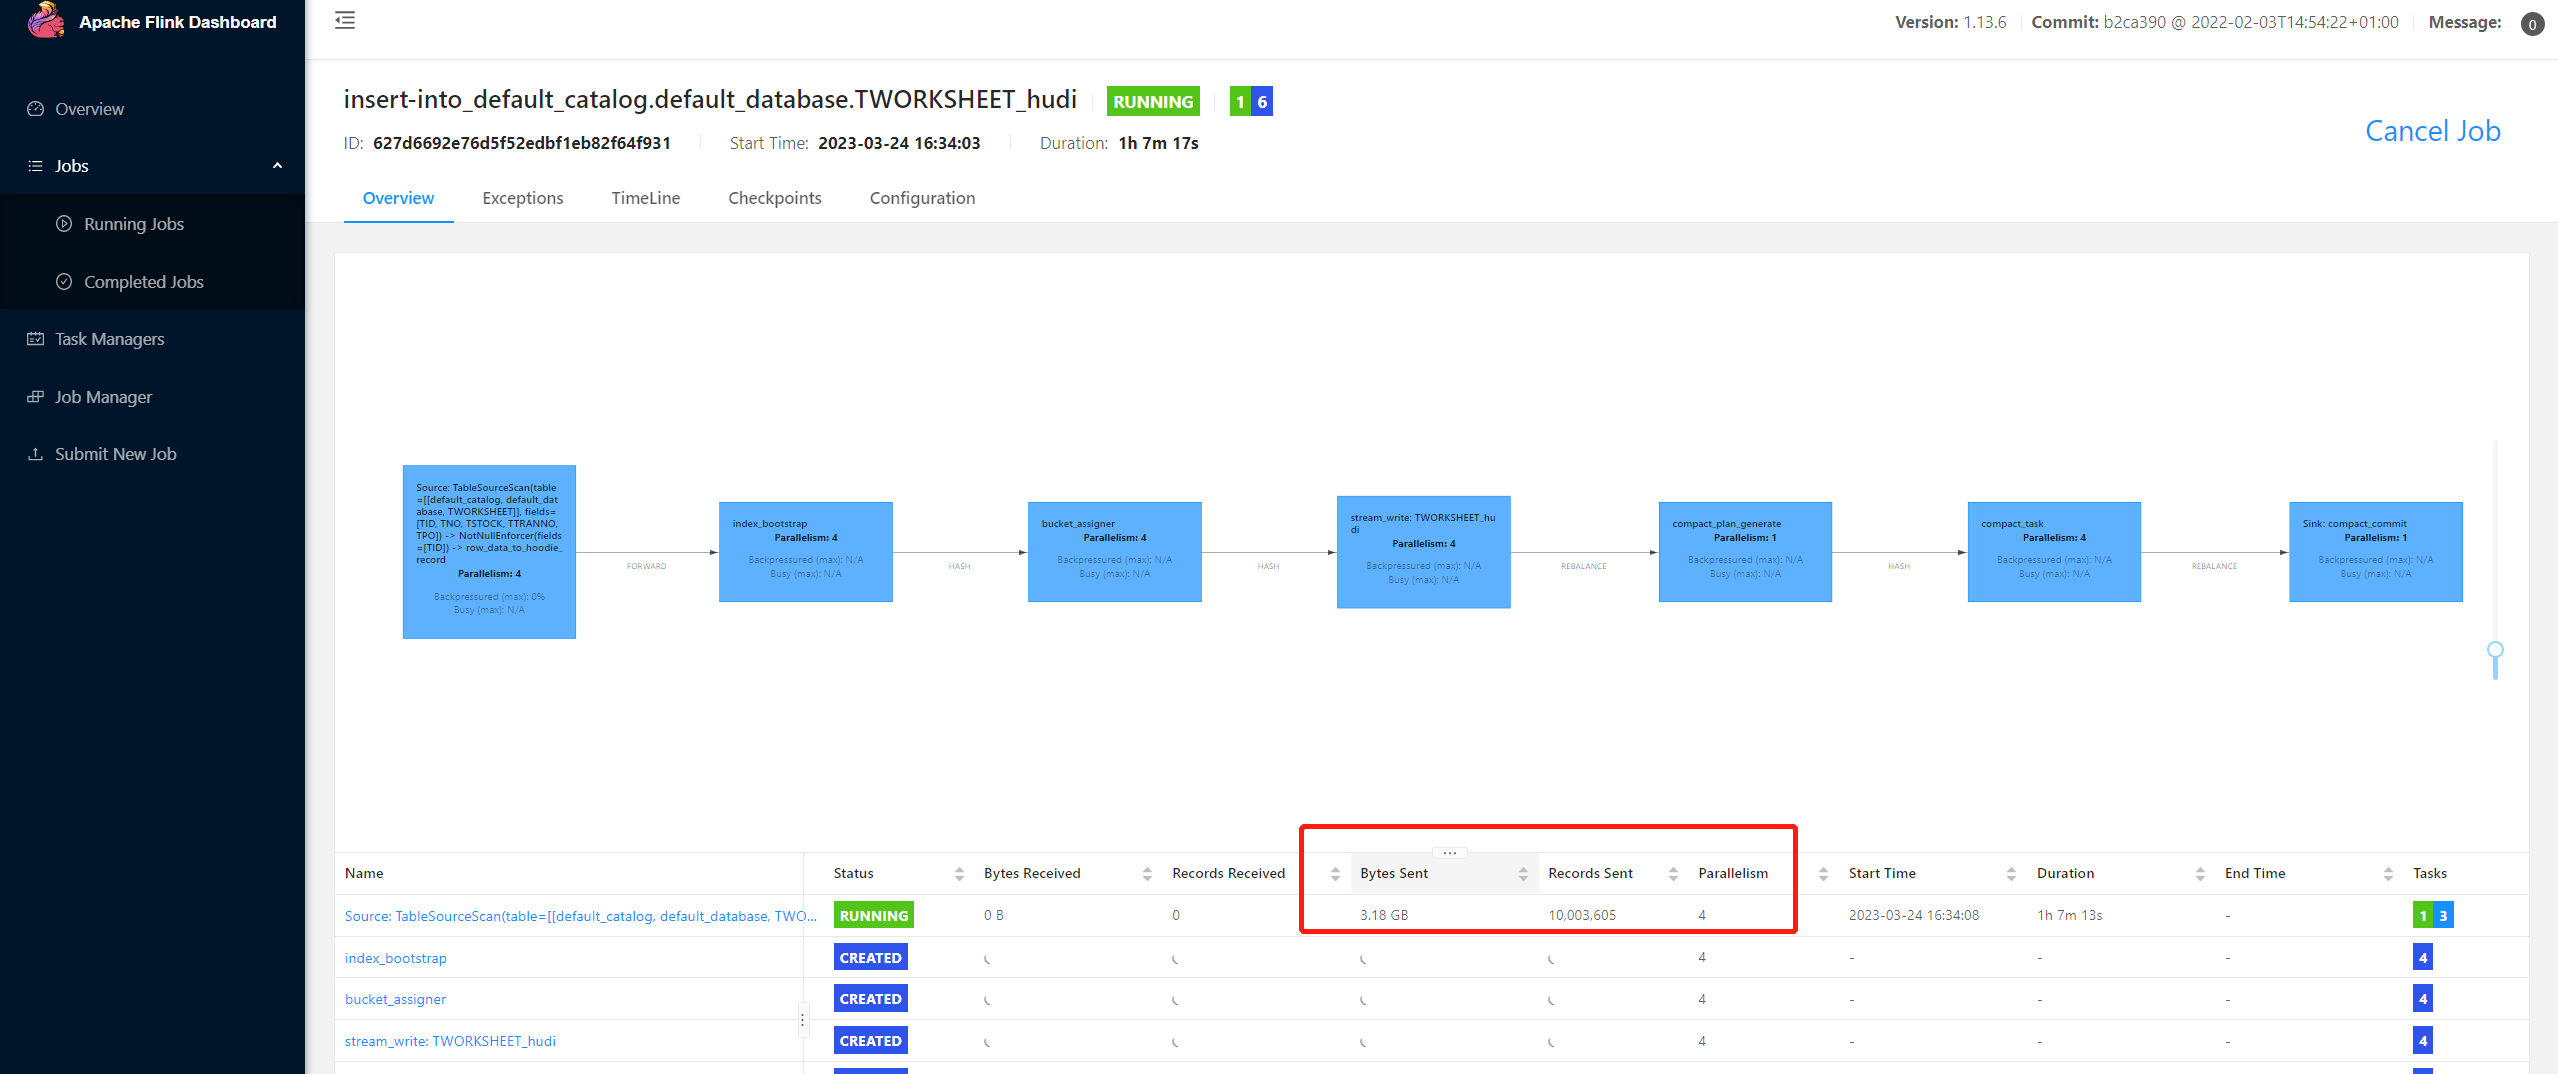
Task: Switch to the TimeLine tab
Action: click(x=646, y=198)
